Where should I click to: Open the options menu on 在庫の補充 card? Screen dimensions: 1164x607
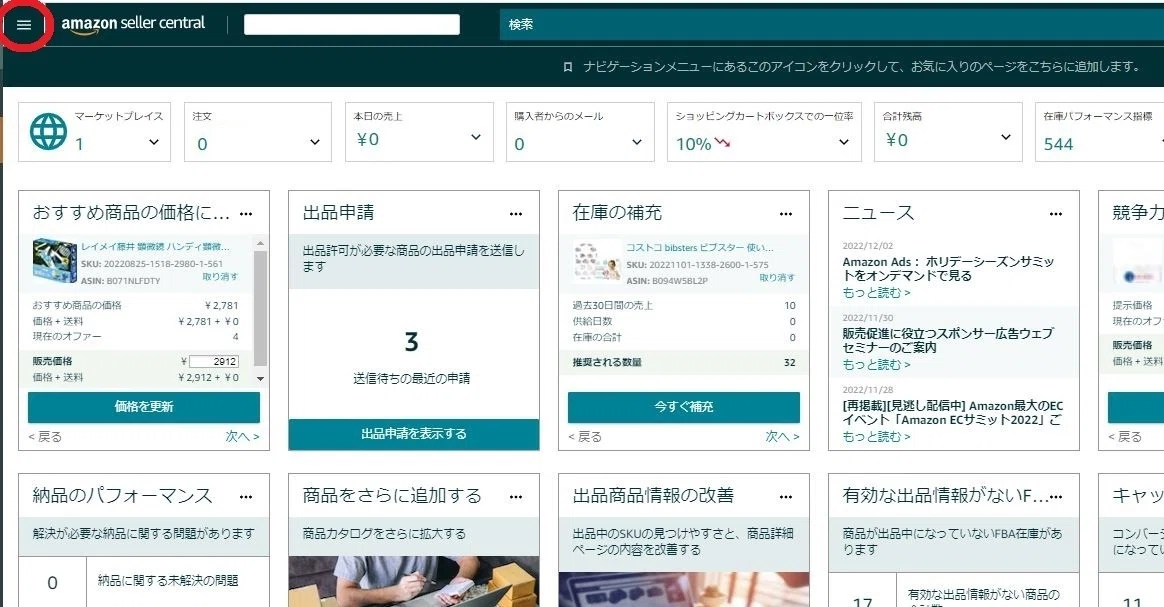tap(786, 214)
